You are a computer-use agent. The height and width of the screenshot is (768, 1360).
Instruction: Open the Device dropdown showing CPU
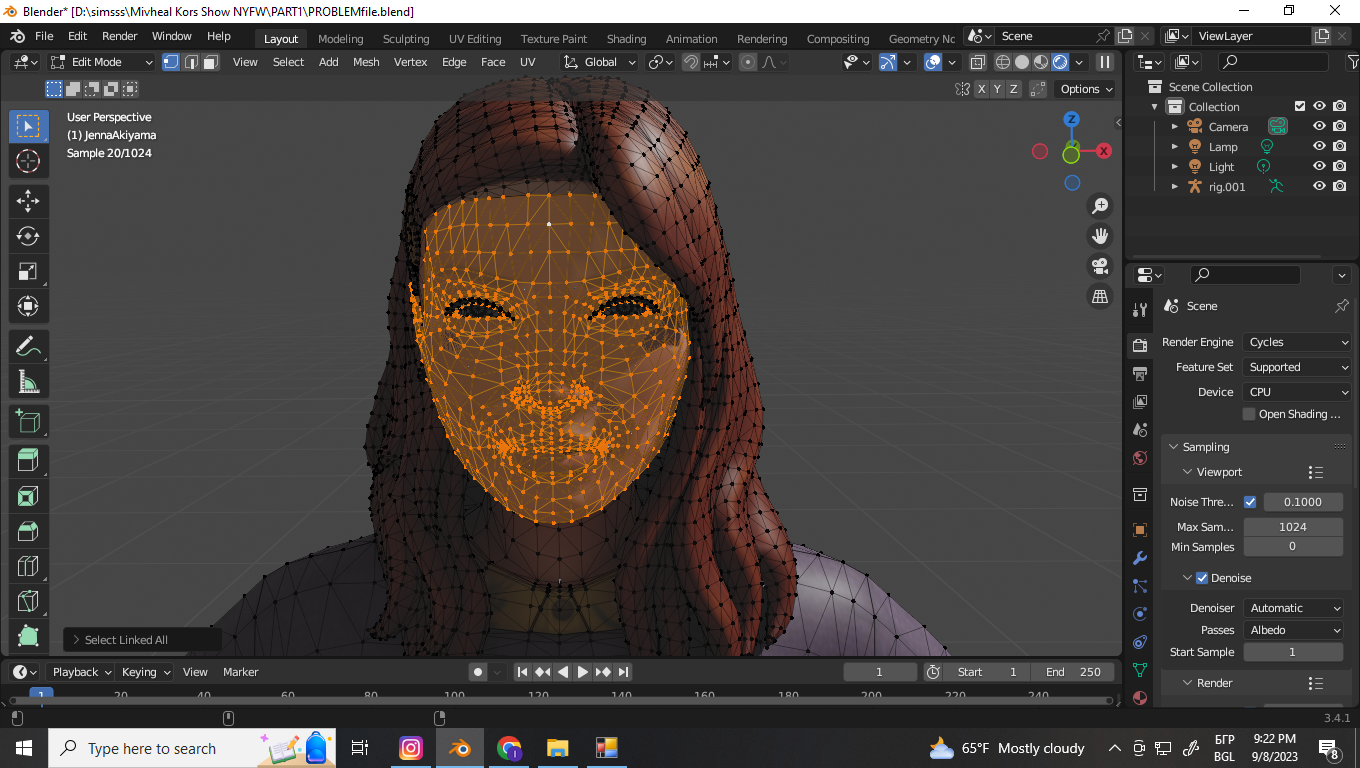pos(1297,392)
